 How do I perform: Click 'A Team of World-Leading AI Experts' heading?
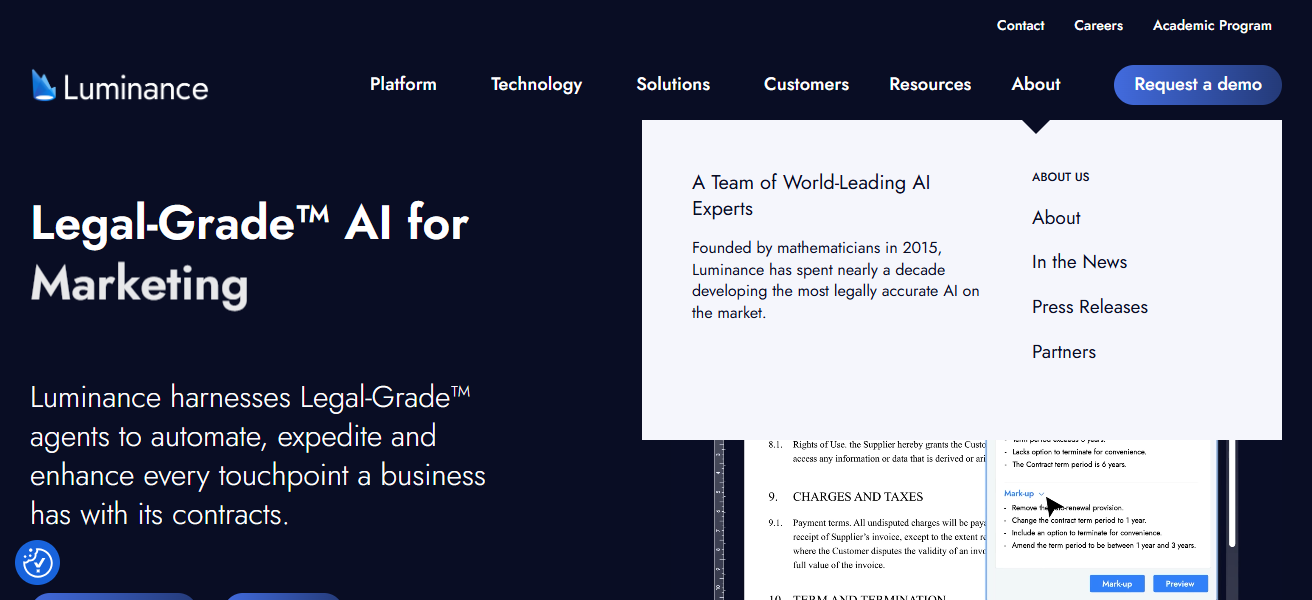(x=811, y=196)
